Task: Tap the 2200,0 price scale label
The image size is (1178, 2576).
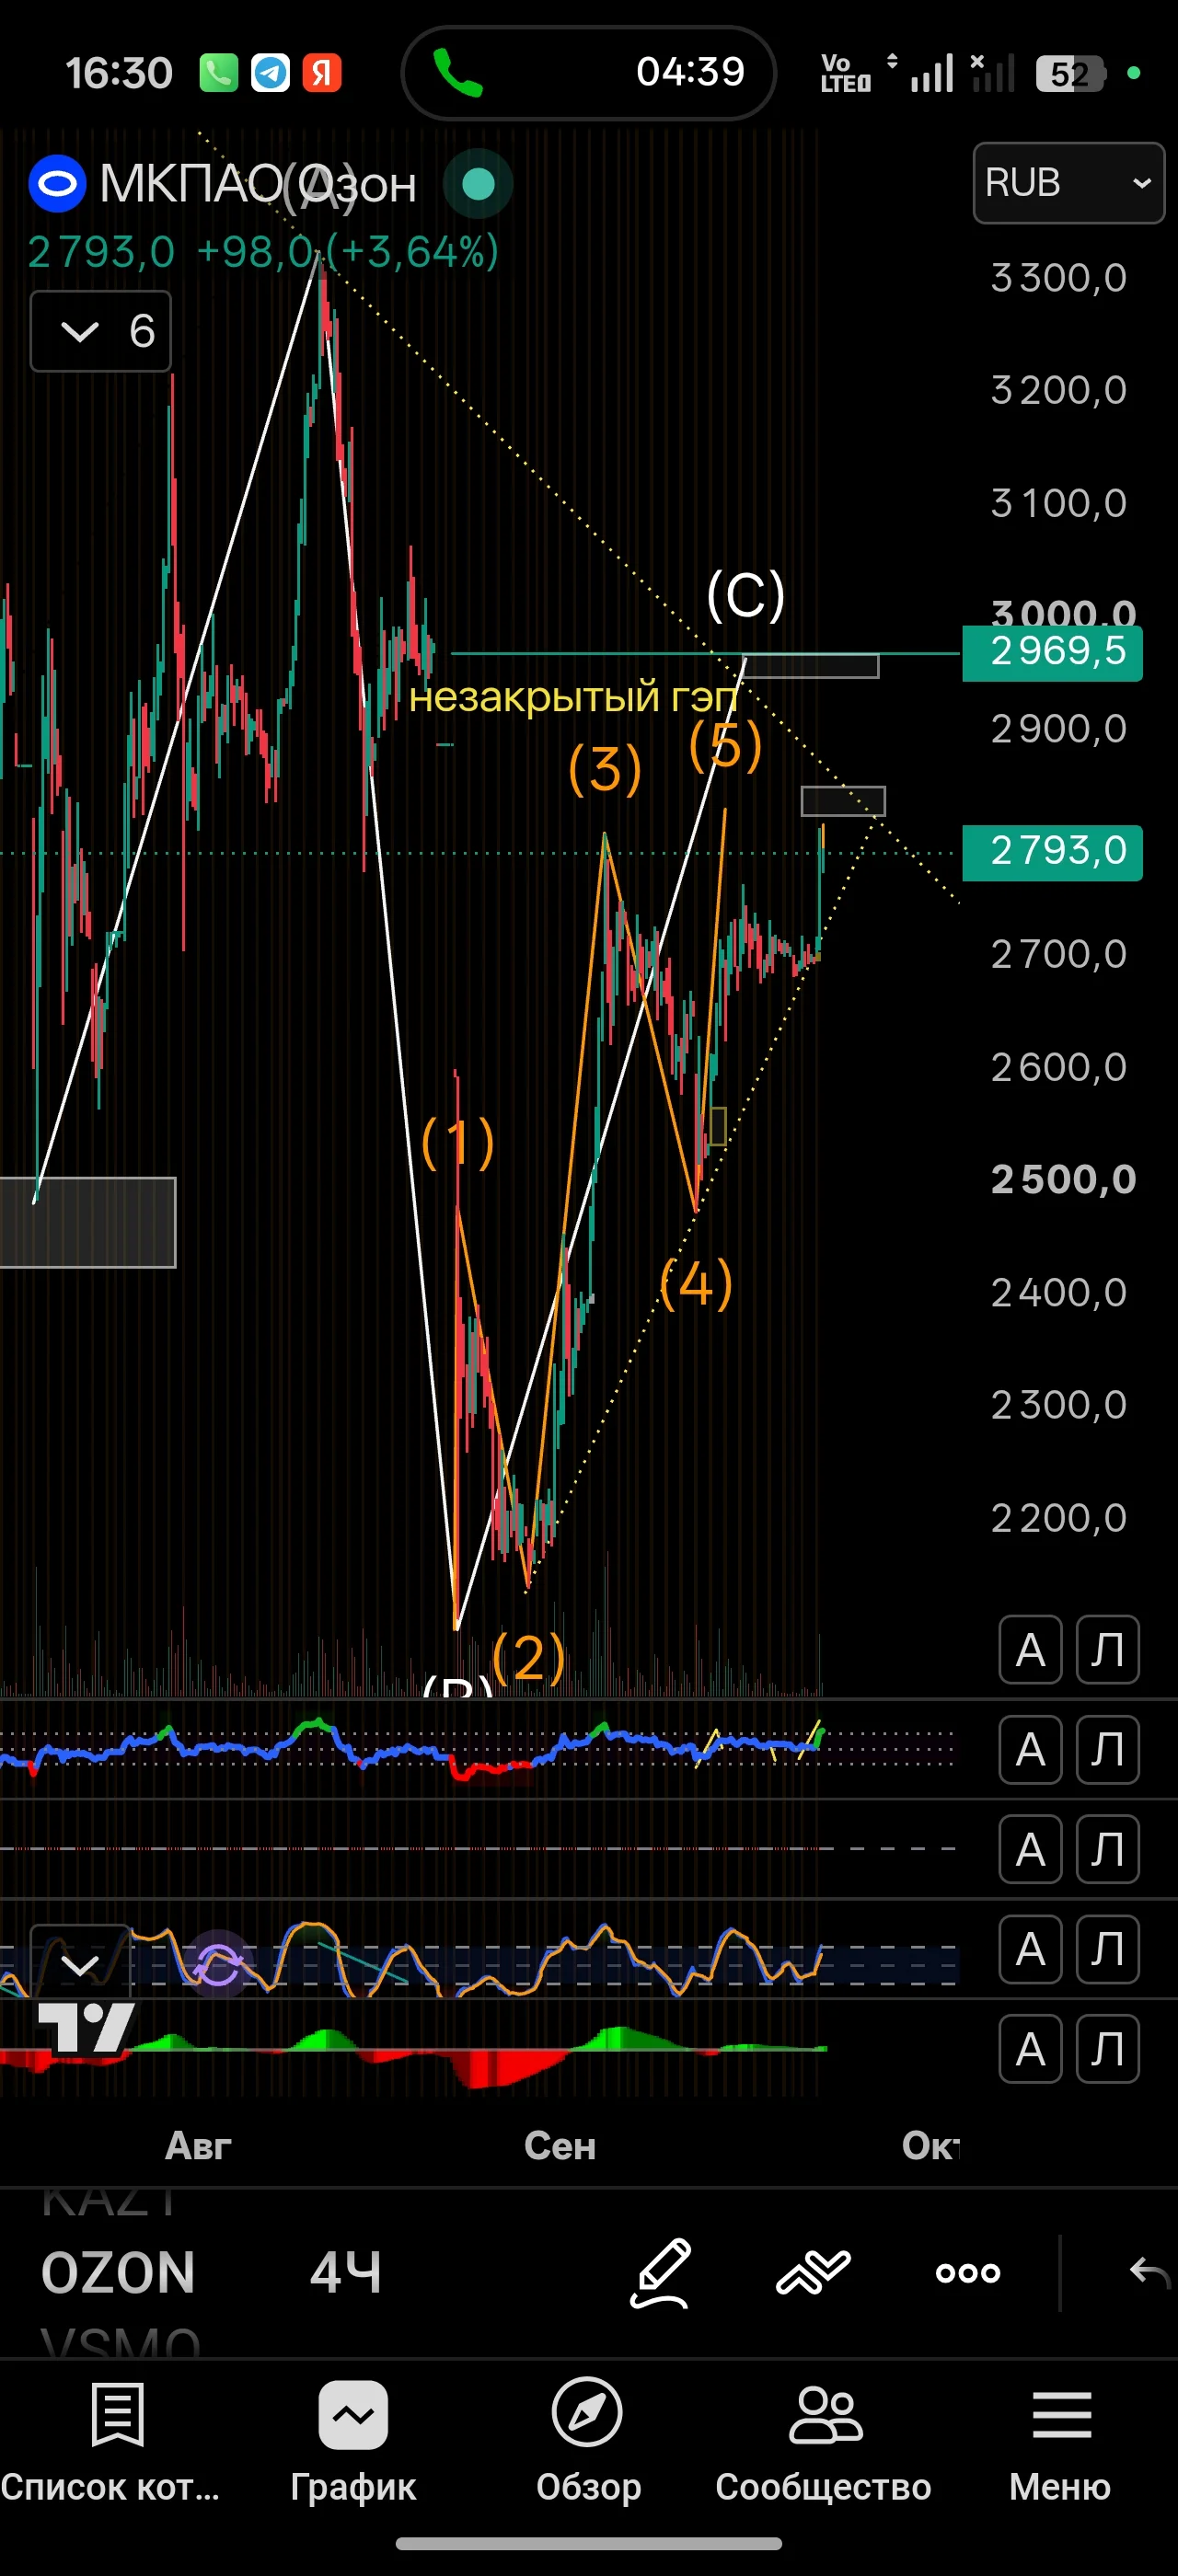Action: (1058, 1518)
